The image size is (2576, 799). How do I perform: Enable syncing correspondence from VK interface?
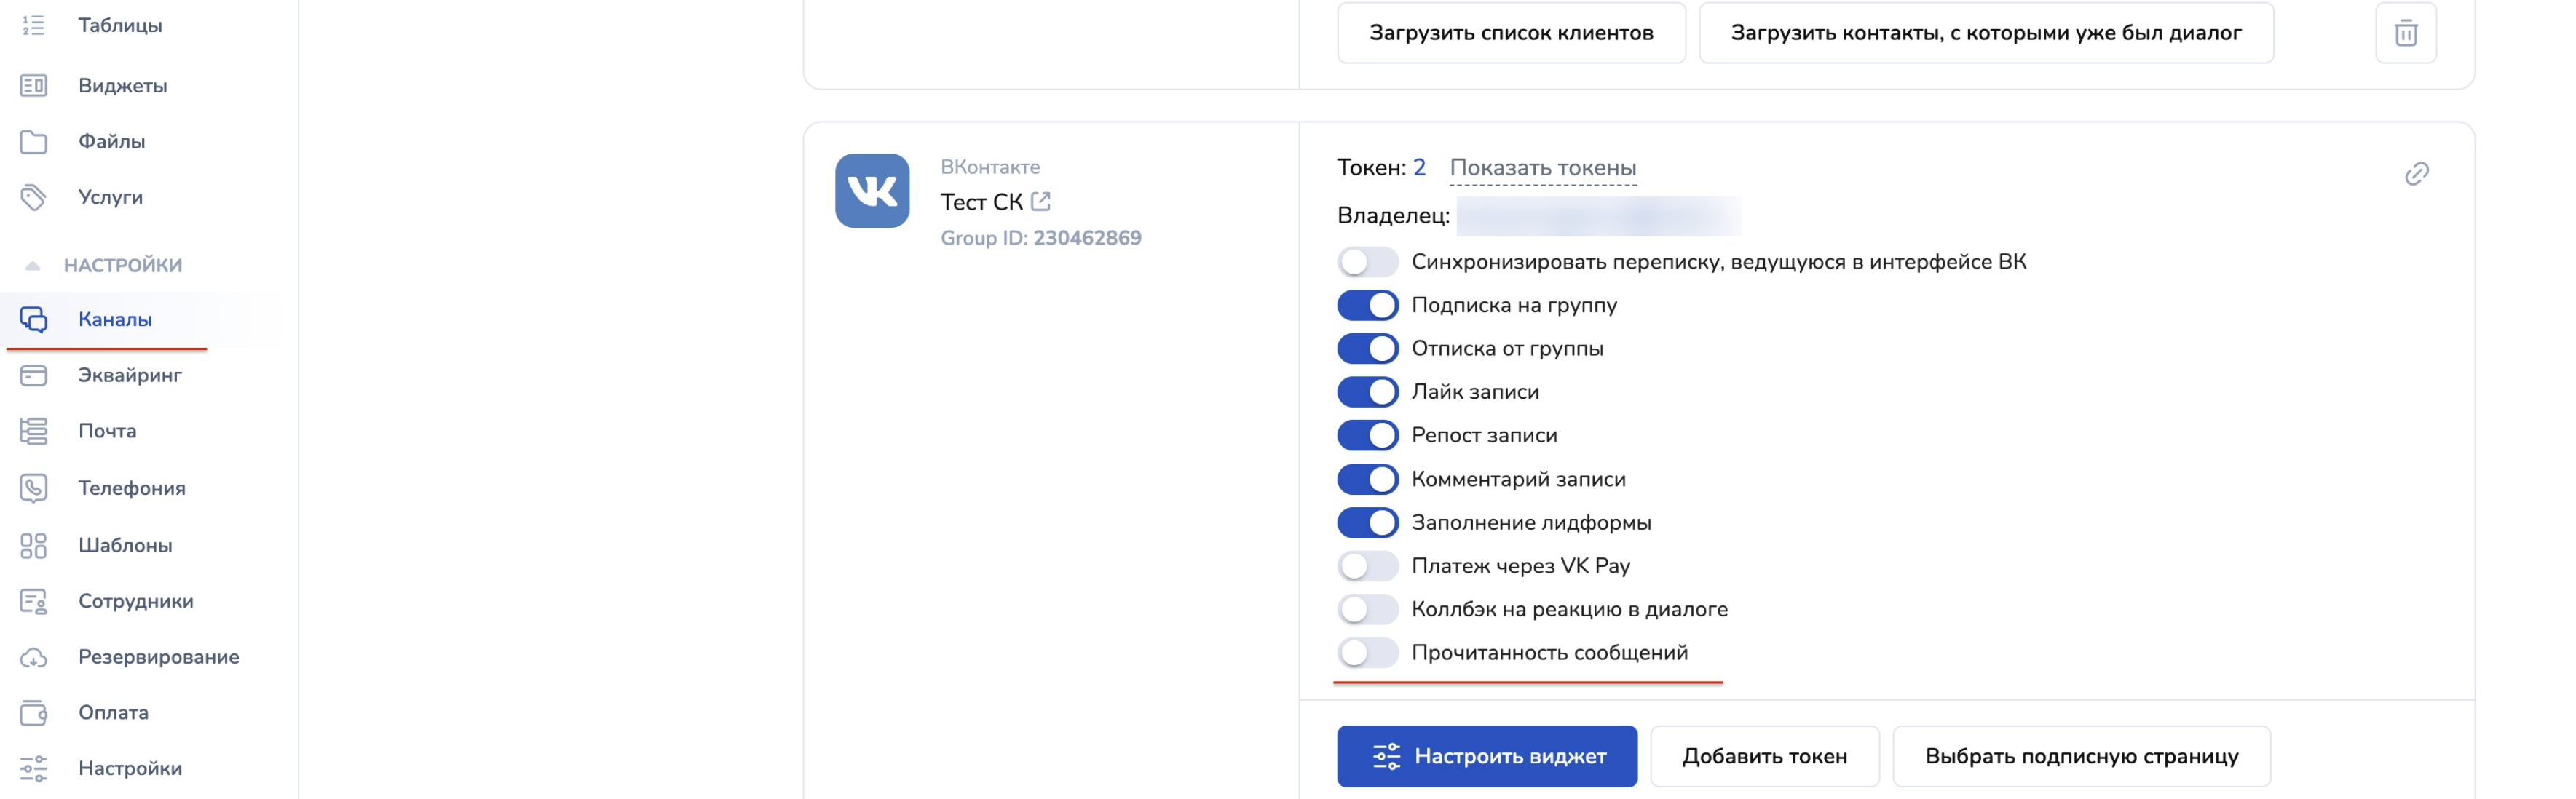[x=1367, y=262]
